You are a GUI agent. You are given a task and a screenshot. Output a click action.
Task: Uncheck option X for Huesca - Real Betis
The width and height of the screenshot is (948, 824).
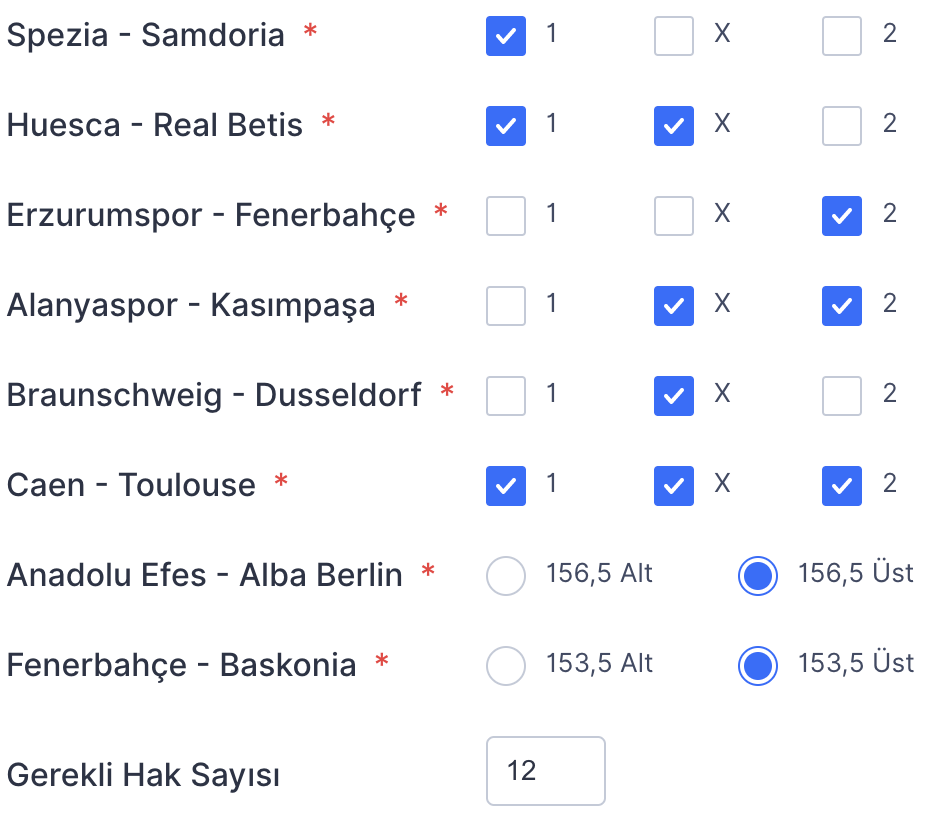point(674,126)
